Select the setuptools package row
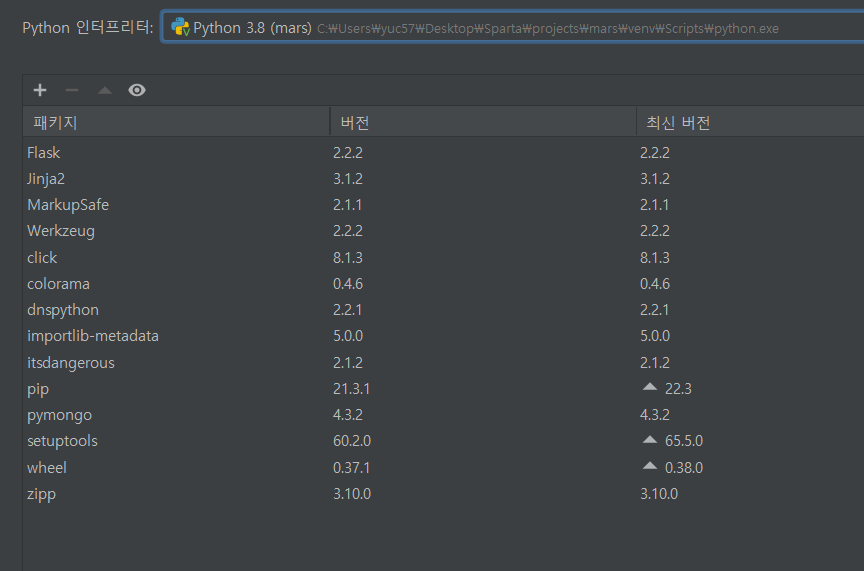 click(443, 441)
